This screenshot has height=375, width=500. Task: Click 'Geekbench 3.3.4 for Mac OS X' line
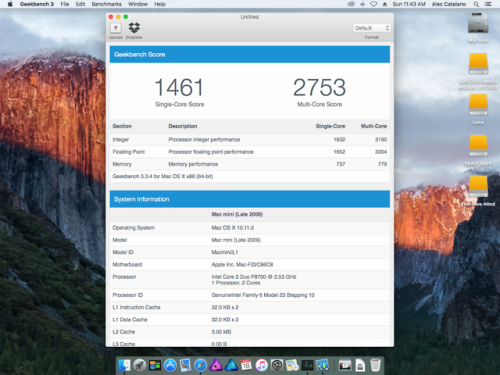tap(163, 176)
